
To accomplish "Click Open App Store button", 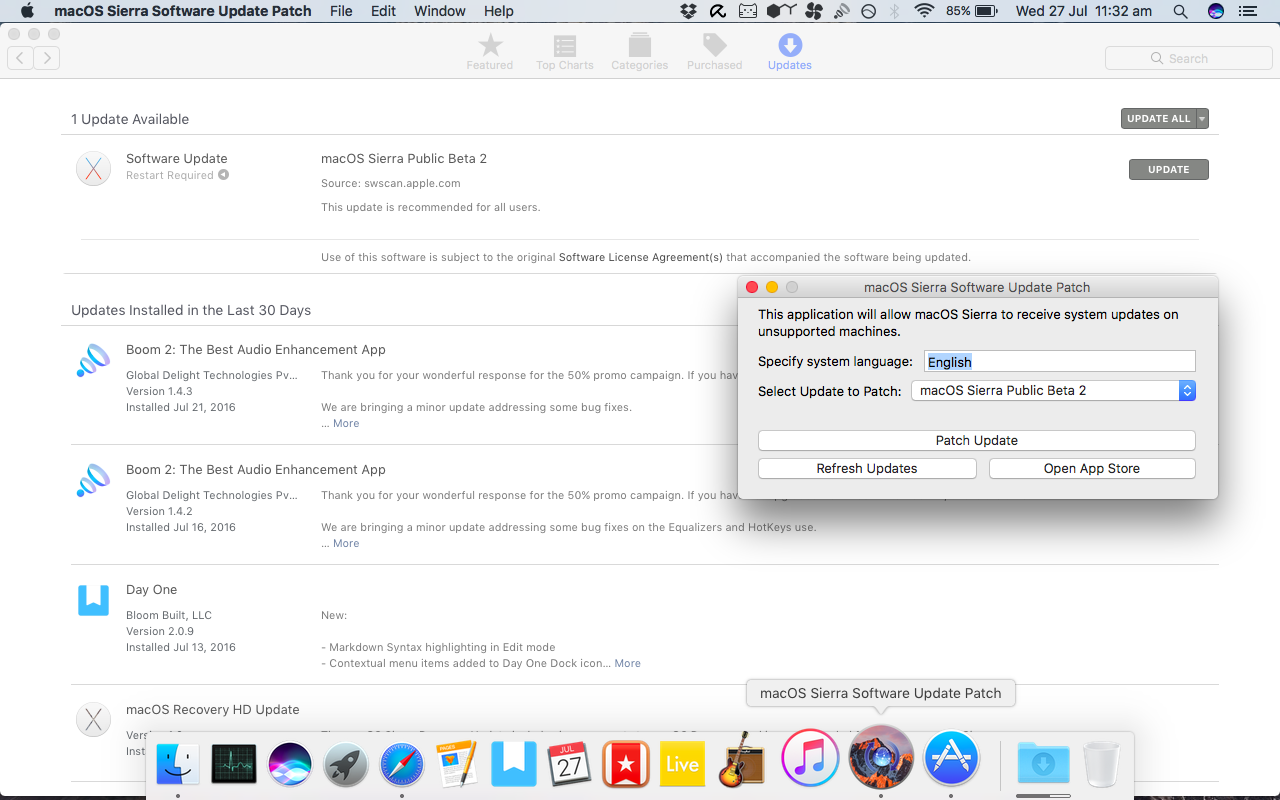I will (1091, 468).
